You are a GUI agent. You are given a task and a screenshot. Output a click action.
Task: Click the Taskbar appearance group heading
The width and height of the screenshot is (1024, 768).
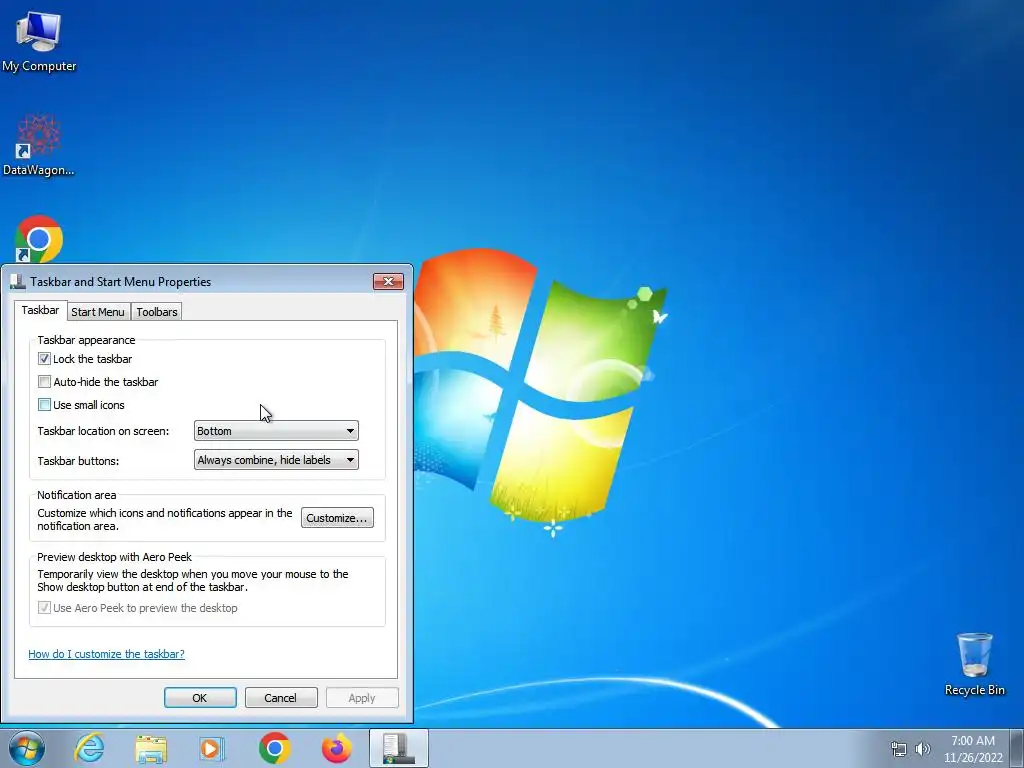point(86,340)
